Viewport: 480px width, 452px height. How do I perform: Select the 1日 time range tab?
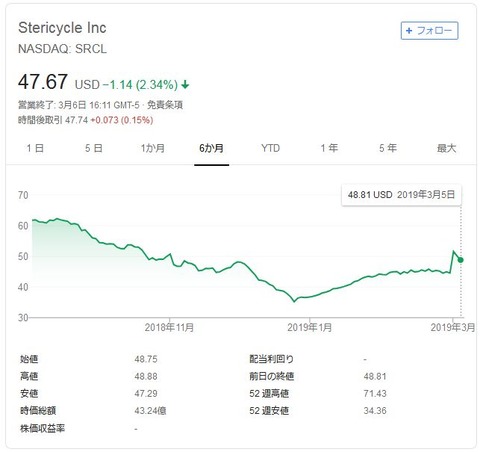[35, 148]
